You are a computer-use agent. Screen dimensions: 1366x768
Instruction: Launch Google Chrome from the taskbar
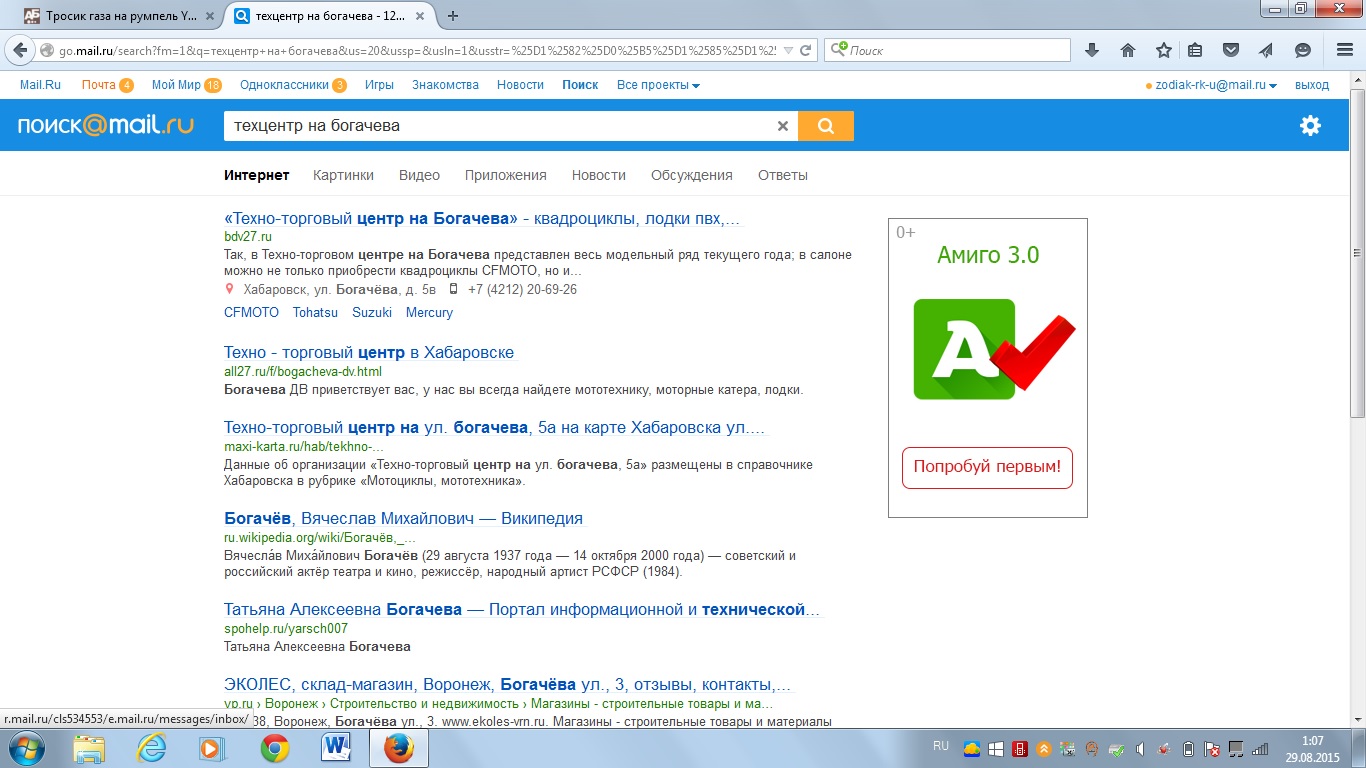coord(275,748)
